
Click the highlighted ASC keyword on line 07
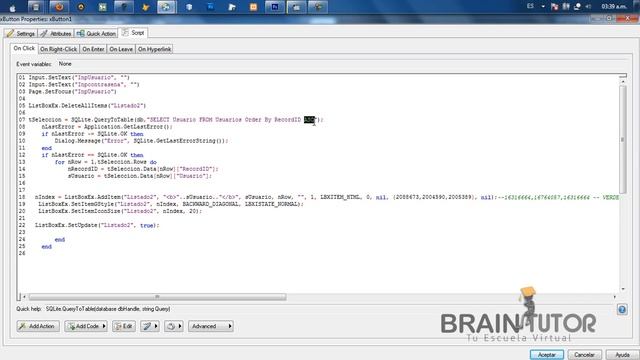(309, 120)
